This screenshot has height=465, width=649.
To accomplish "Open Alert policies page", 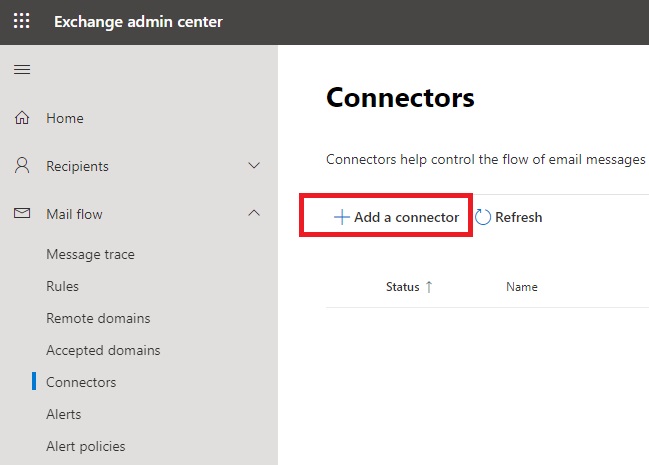I will (x=86, y=446).
